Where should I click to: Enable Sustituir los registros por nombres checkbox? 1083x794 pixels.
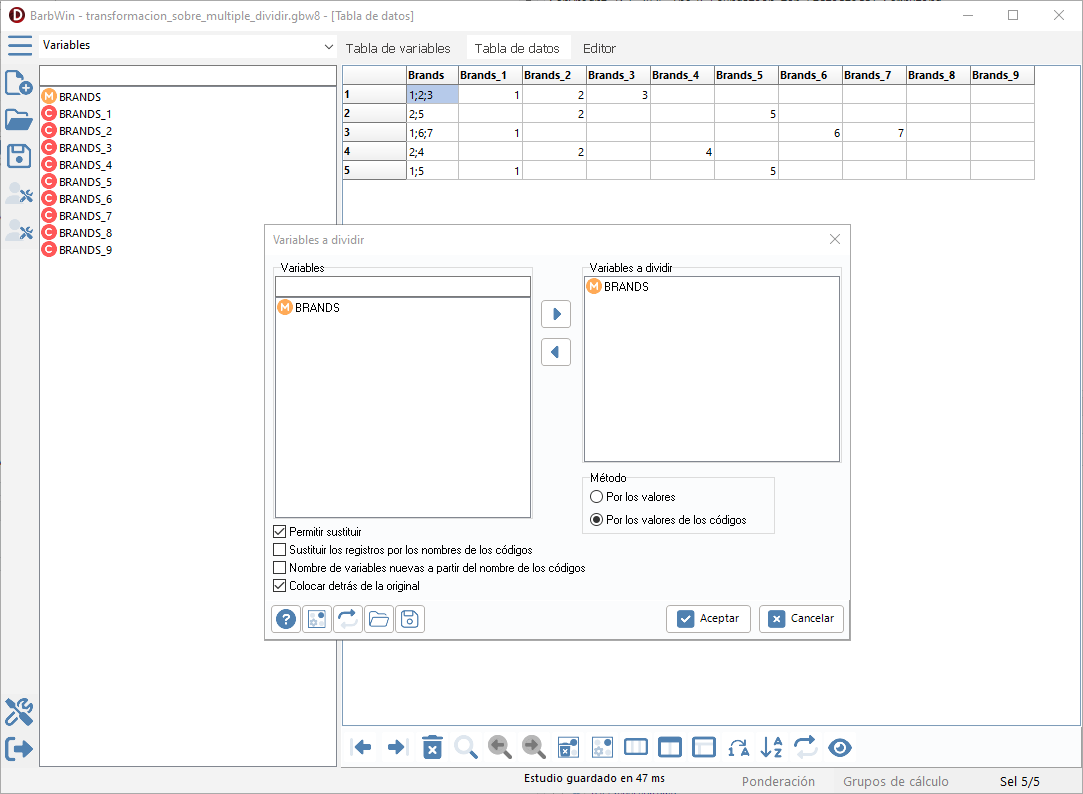[x=280, y=550]
